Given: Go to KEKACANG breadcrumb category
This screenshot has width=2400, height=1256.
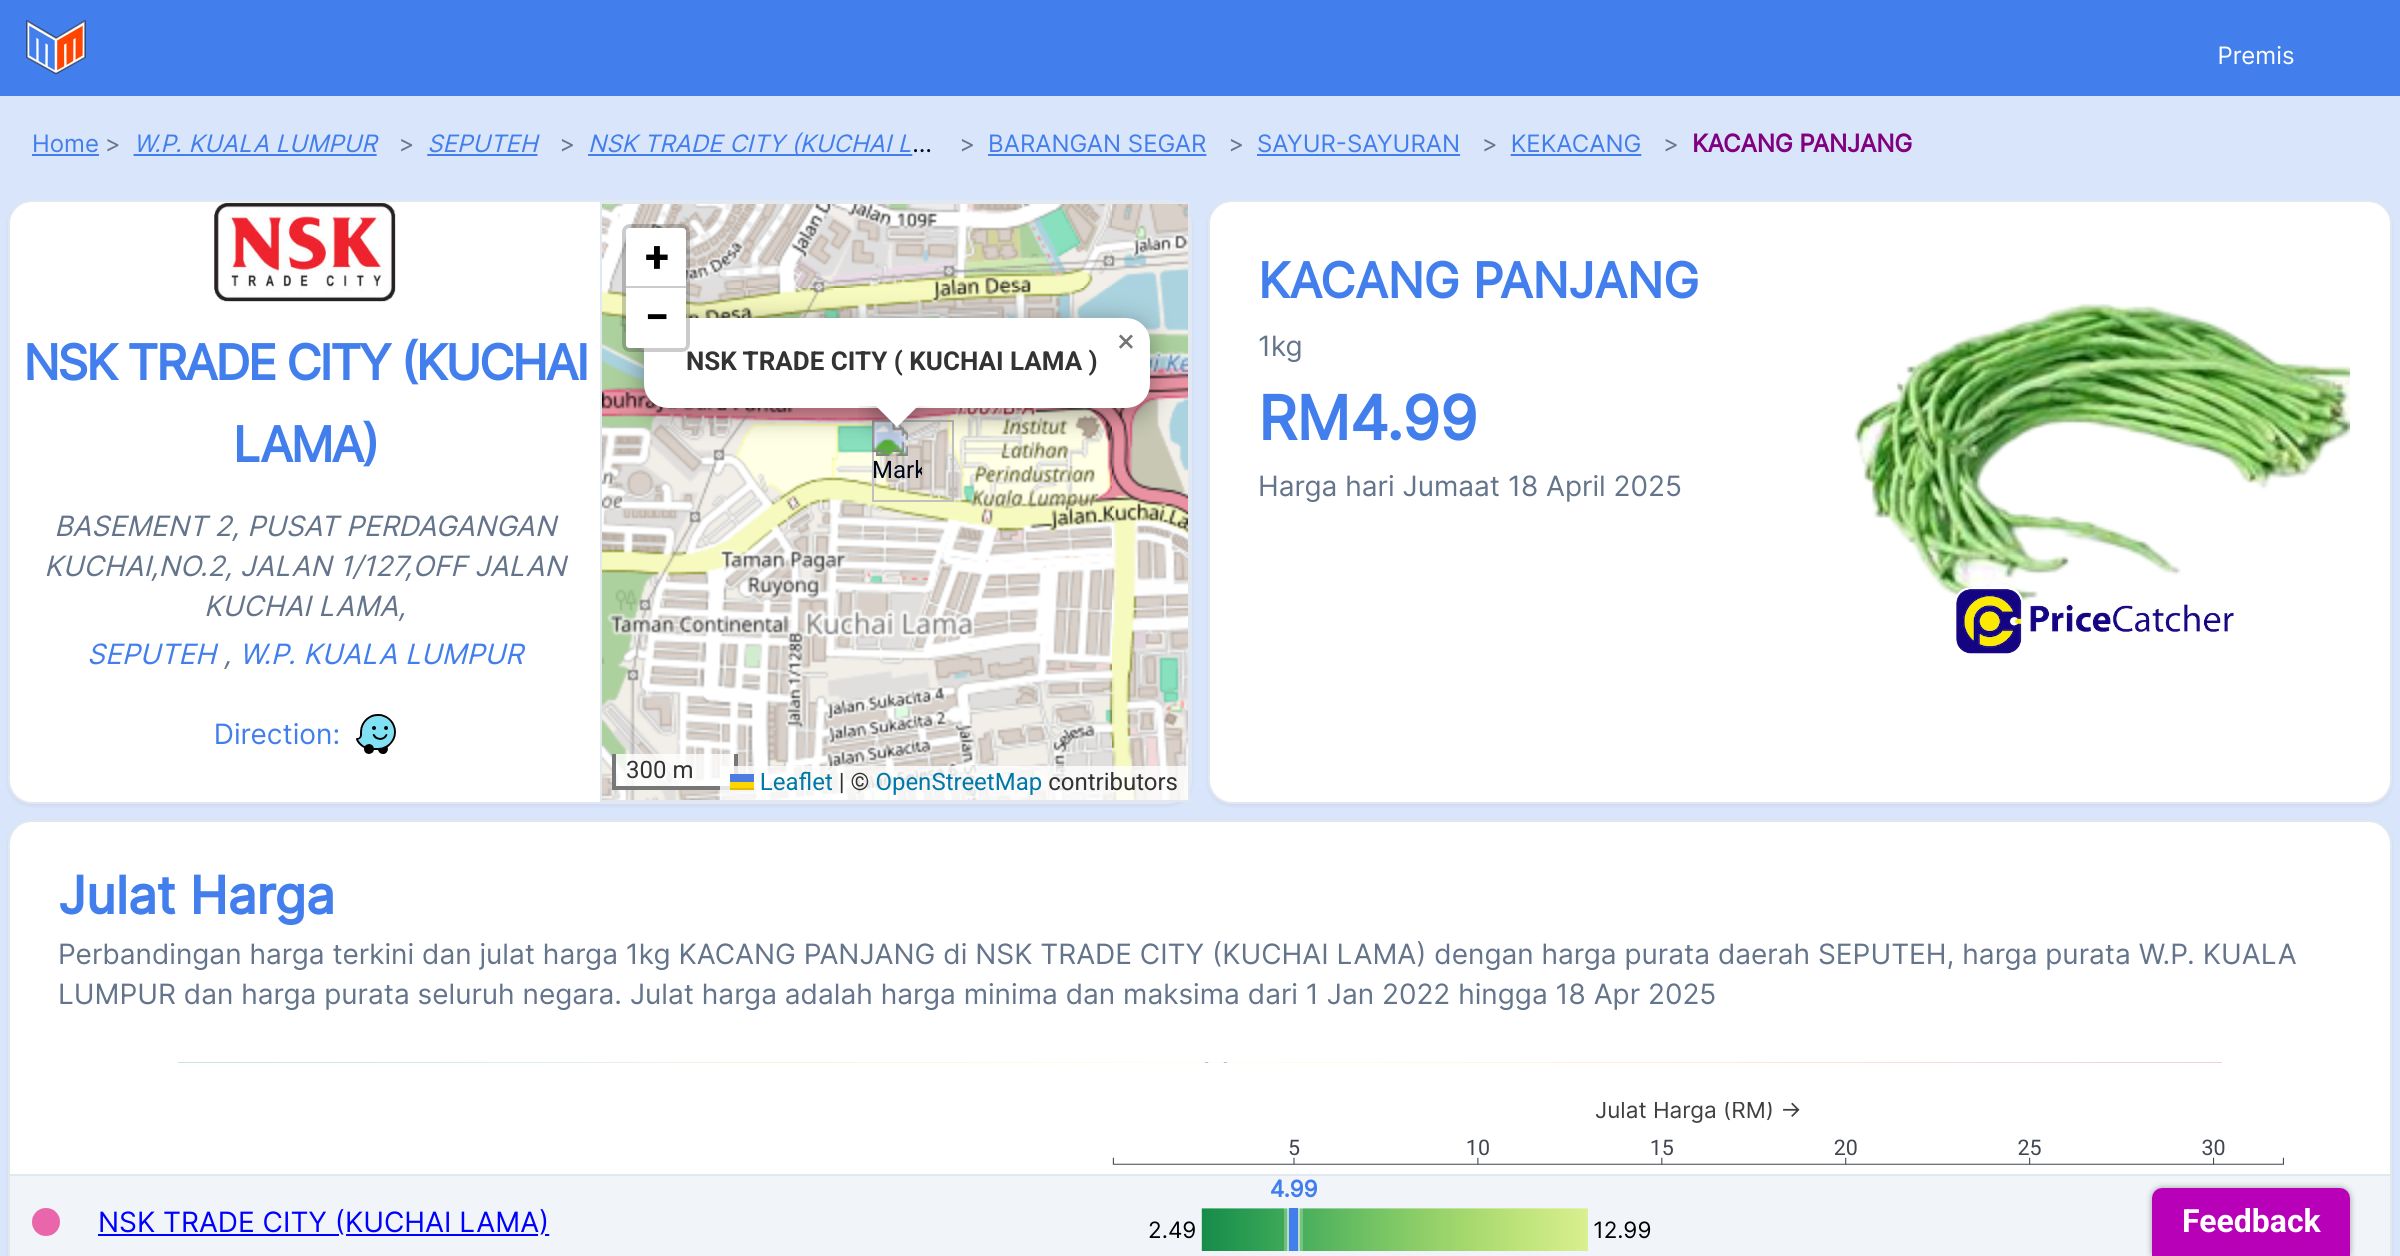Looking at the screenshot, I should point(1575,144).
